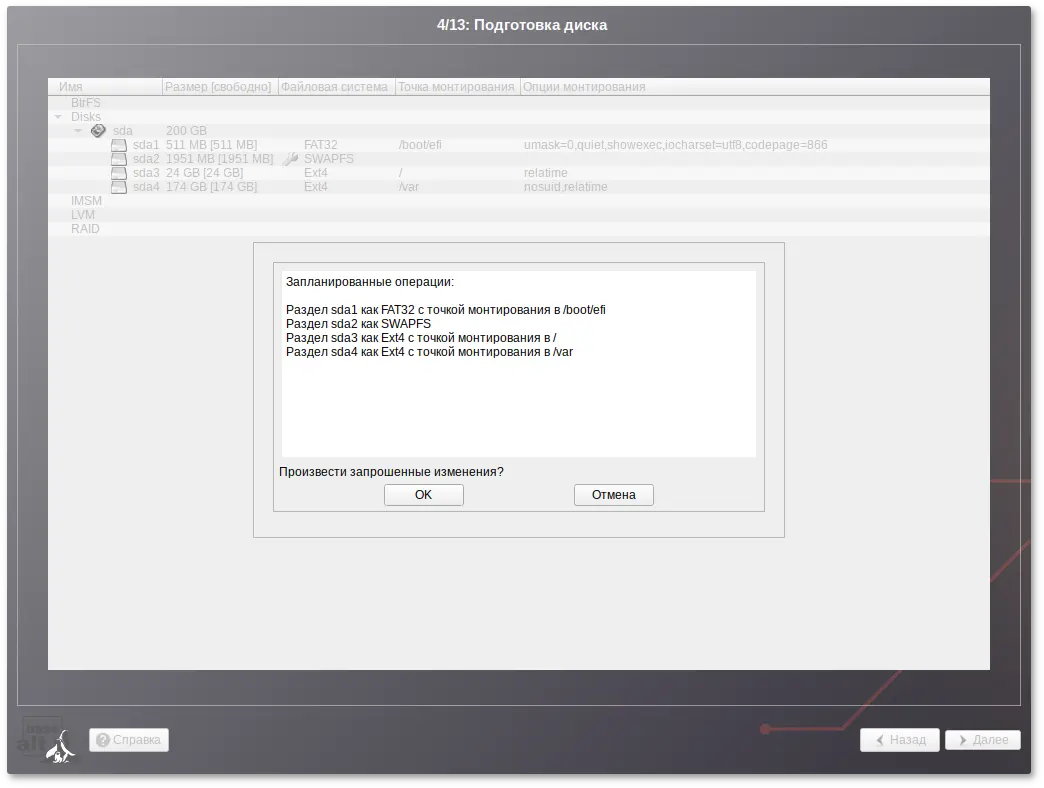Select the Disks tree item

click(x=86, y=116)
